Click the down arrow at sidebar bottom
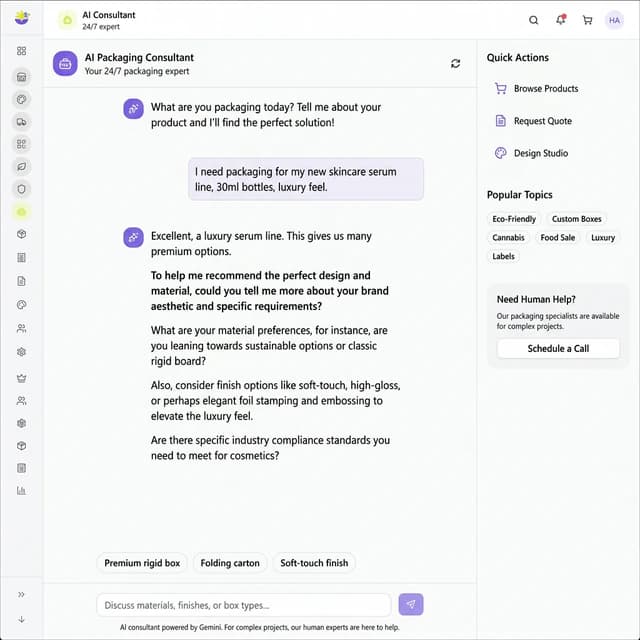 [22, 619]
